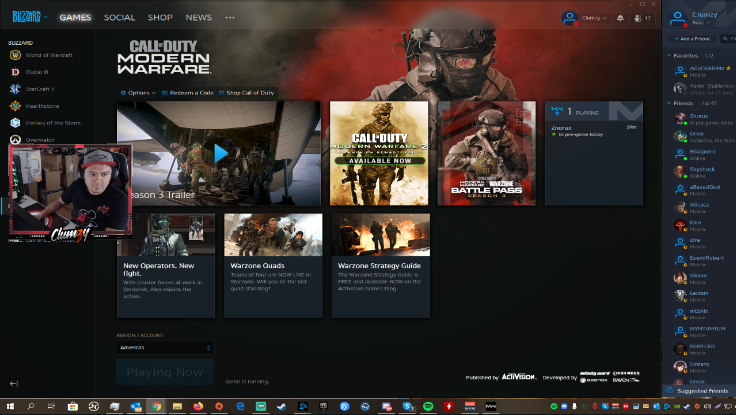The height and width of the screenshot is (415, 736).
Task: Select friend aBasedGod in the list
Action: [x=703, y=190]
